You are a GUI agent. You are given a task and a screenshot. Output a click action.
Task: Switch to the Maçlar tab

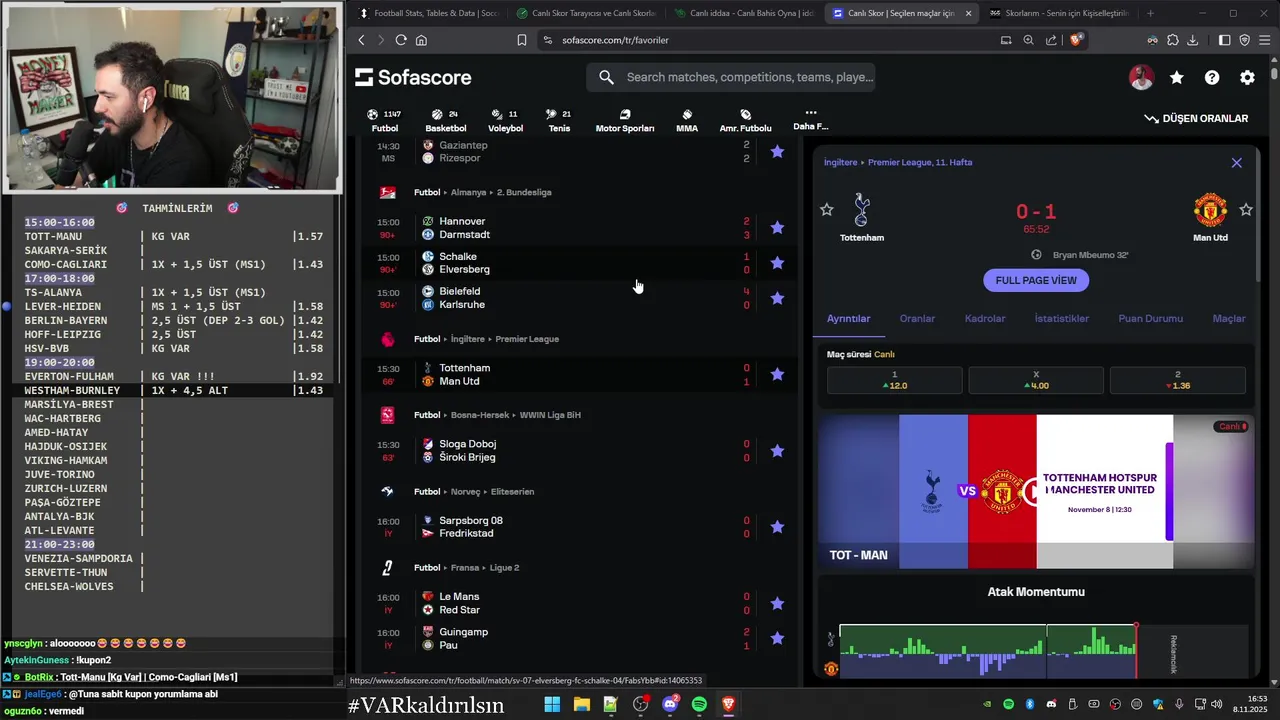[1229, 318]
